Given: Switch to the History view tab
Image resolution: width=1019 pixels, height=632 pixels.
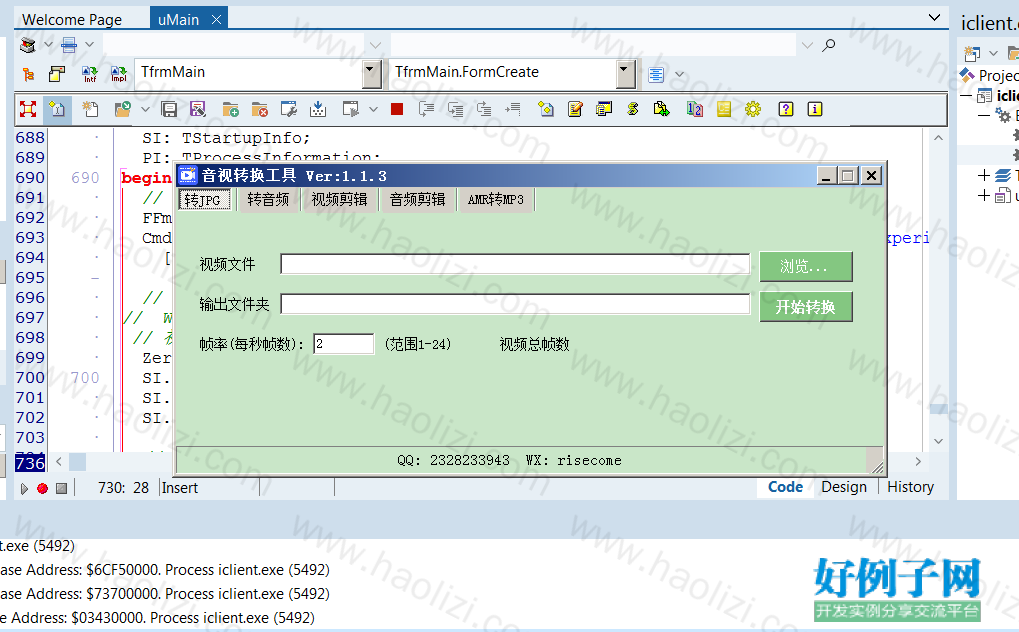Looking at the screenshot, I should point(910,487).
